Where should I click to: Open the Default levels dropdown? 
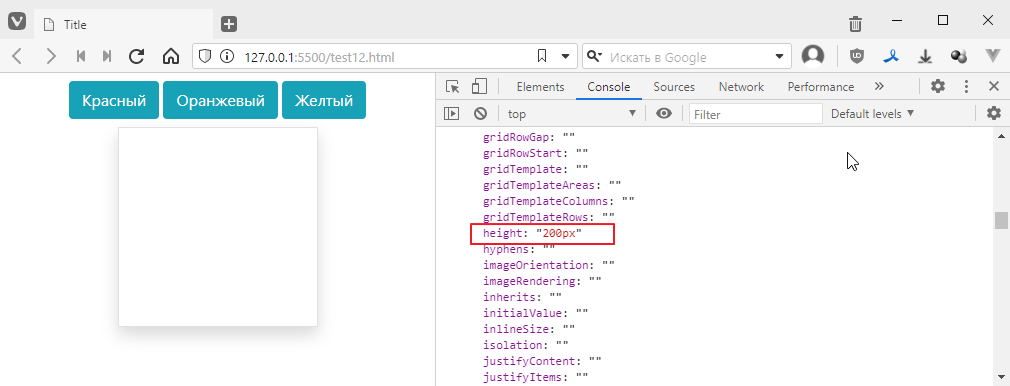(x=873, y=114)
